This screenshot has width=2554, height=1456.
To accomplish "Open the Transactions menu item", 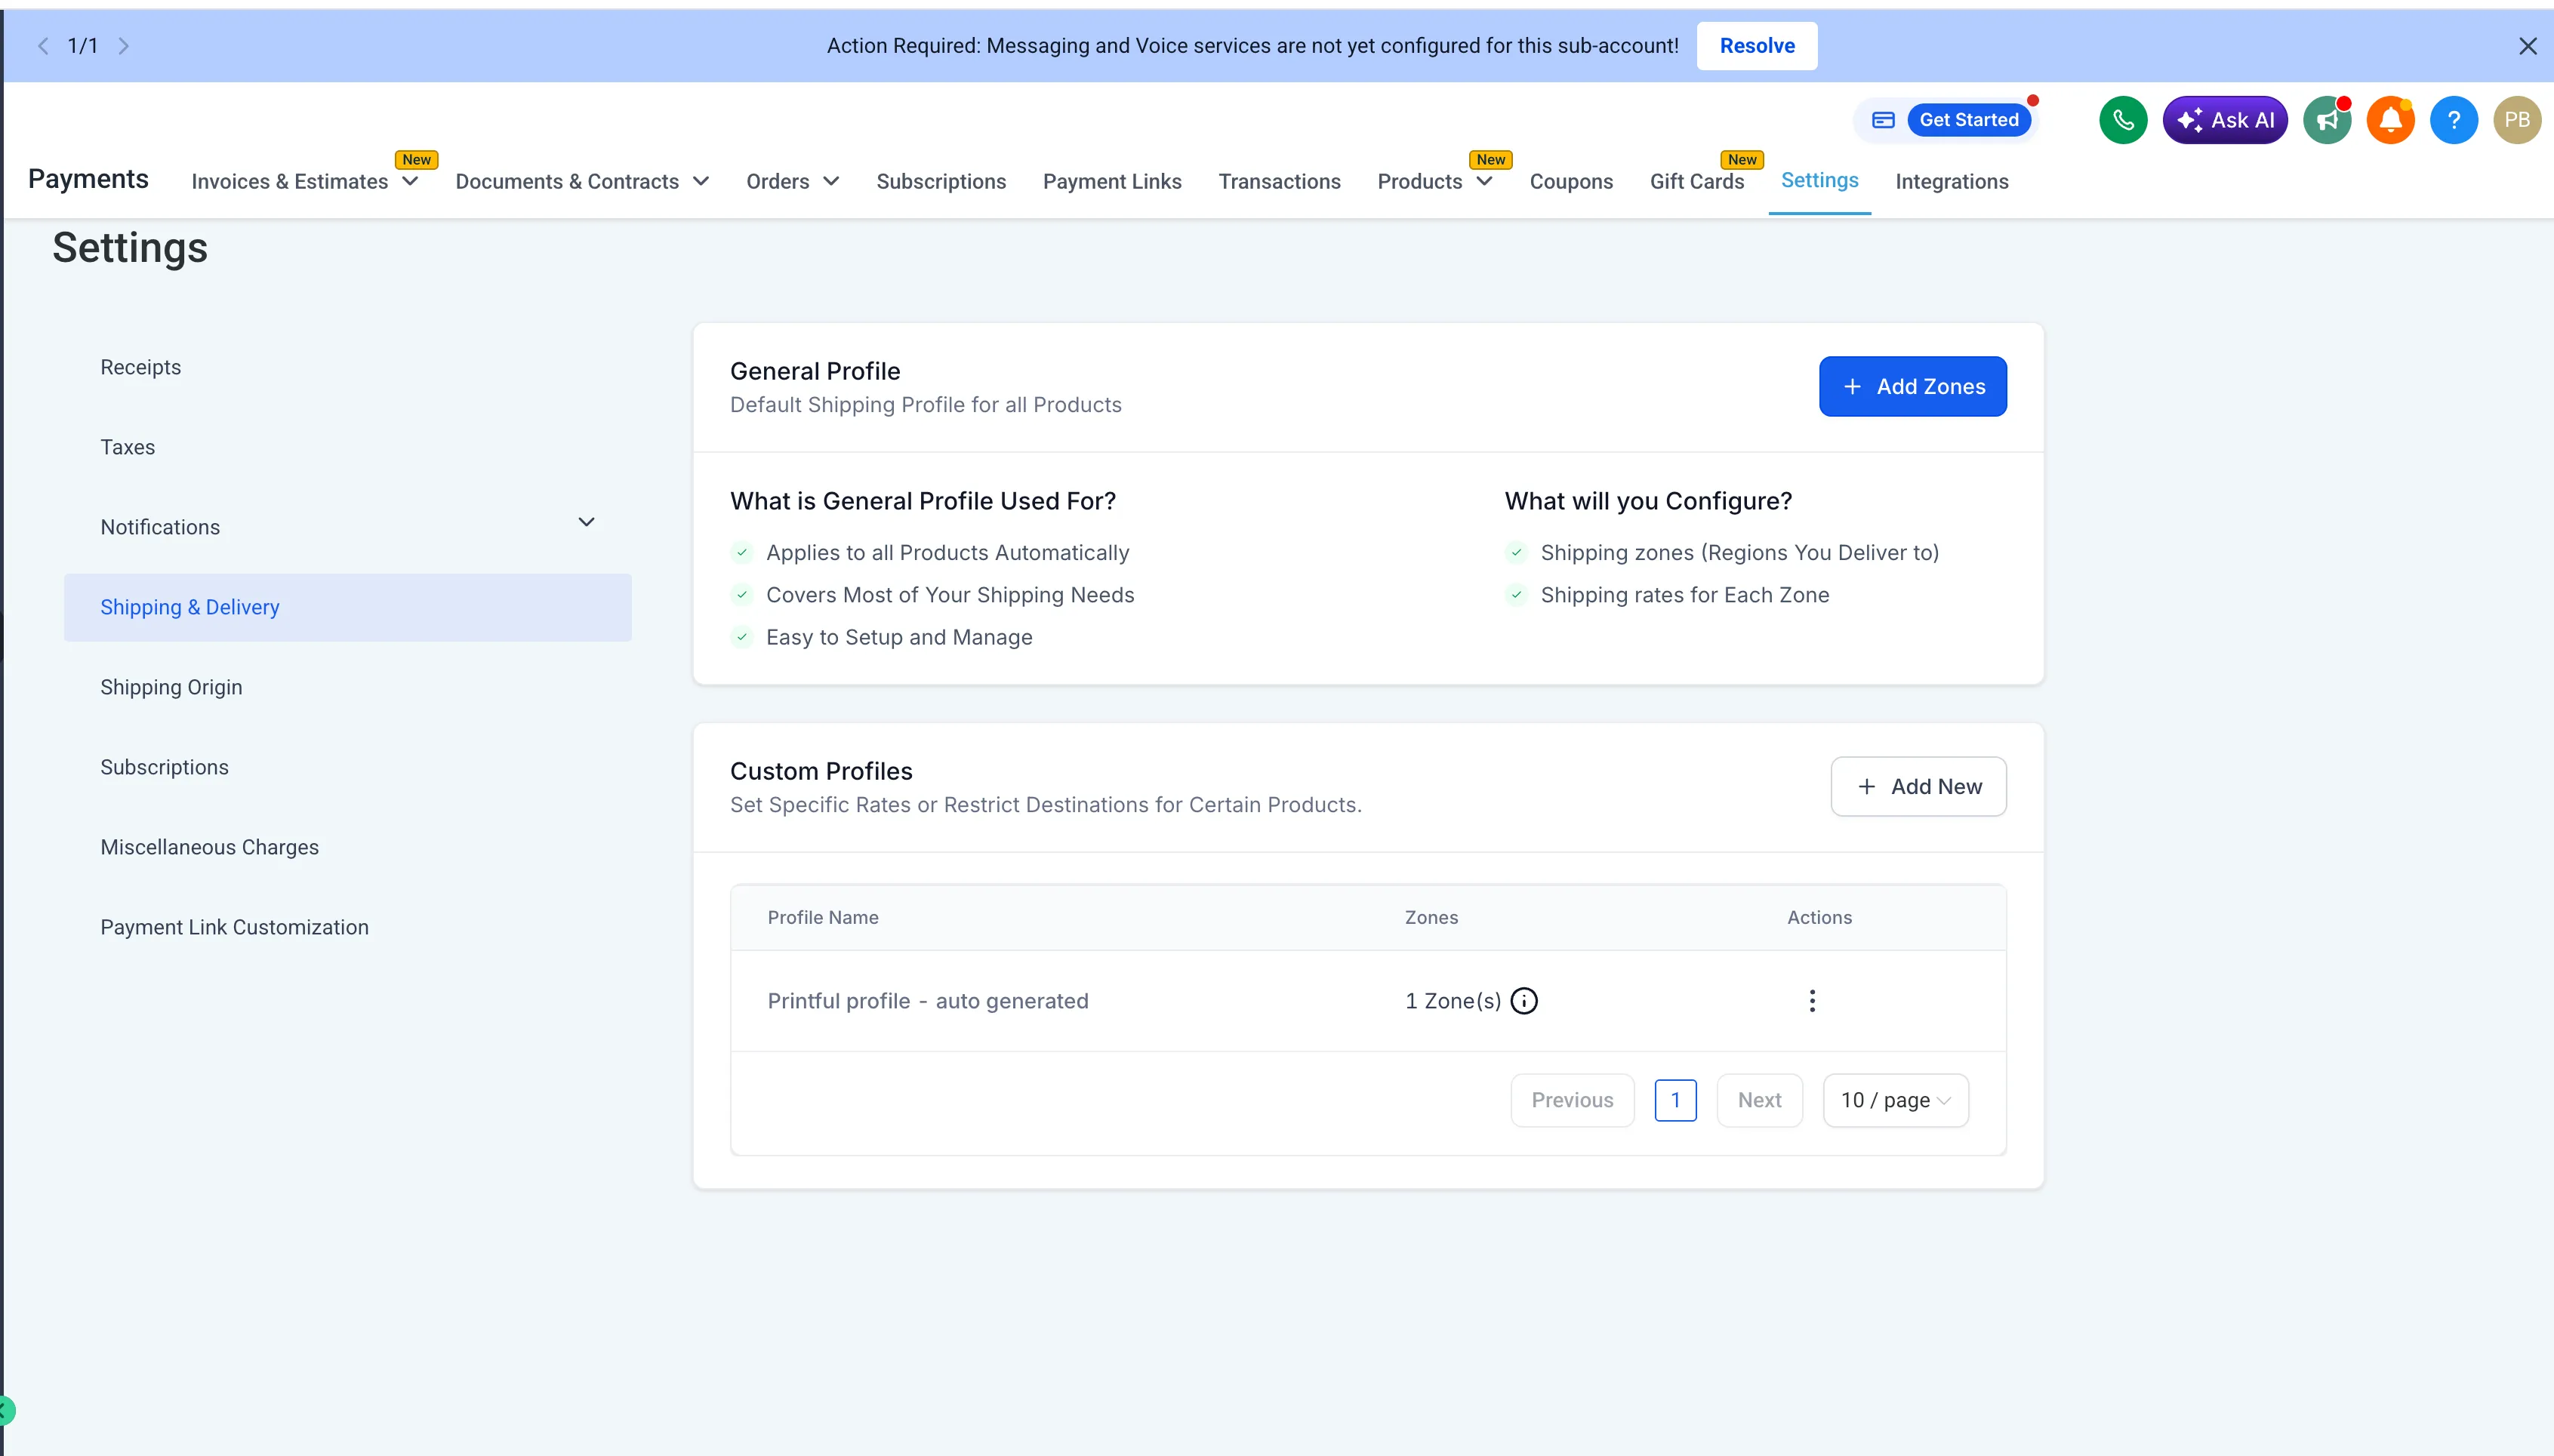I will click(x=1279, y=182).
